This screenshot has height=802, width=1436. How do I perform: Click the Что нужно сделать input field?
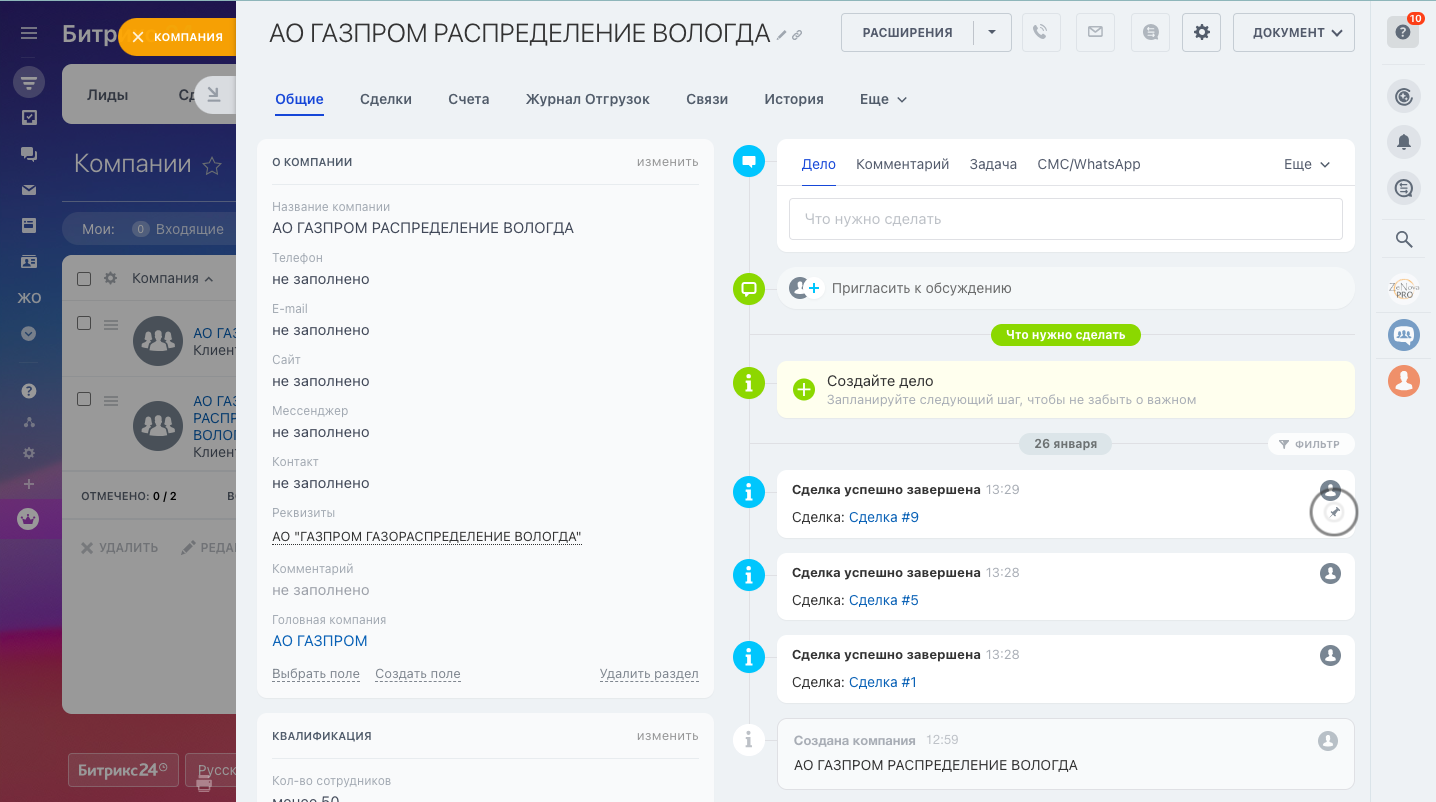[x=1065, y=219]
